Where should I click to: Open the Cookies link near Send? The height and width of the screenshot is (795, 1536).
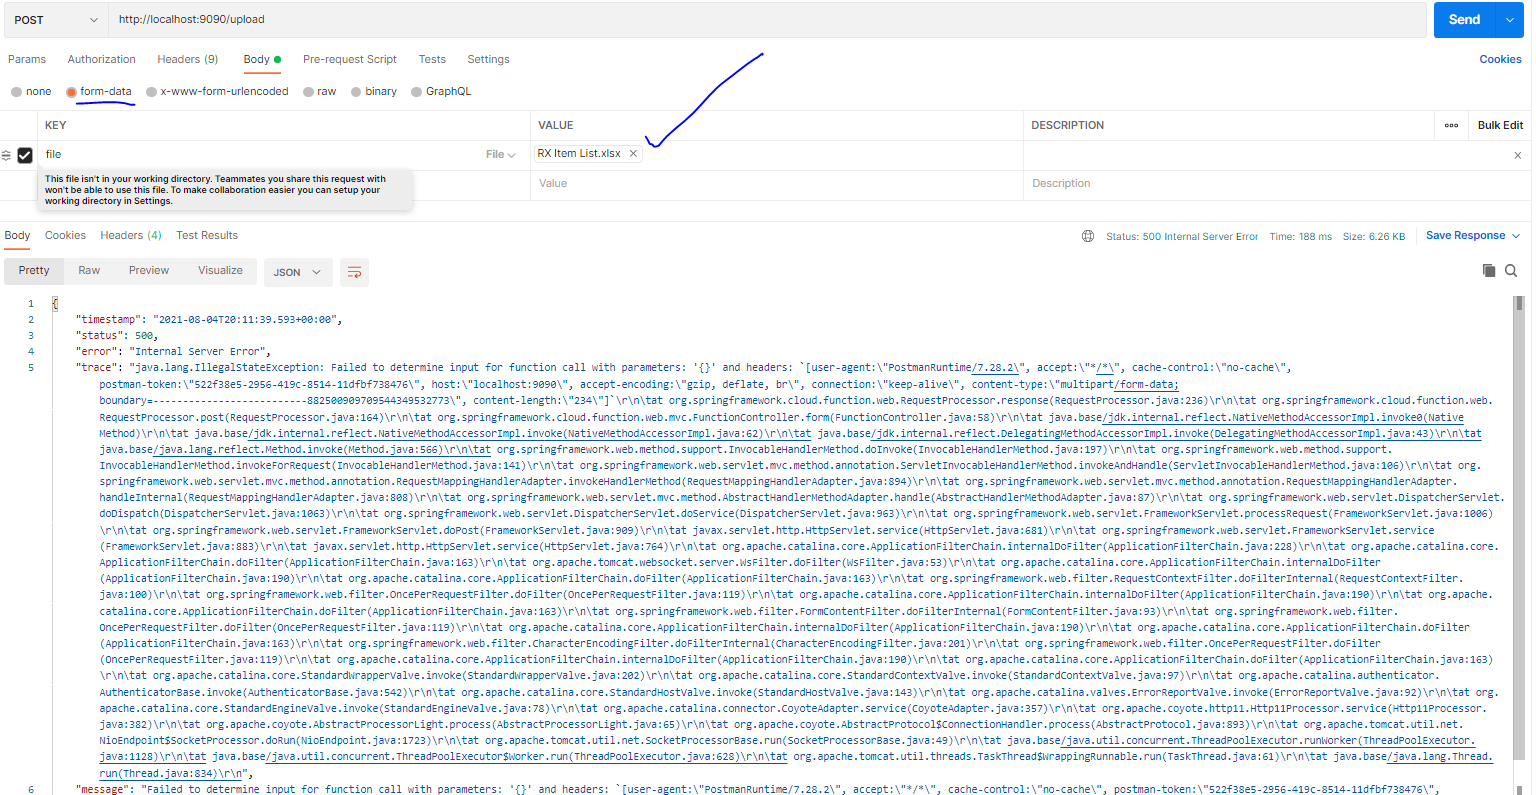pos(1500,59)
